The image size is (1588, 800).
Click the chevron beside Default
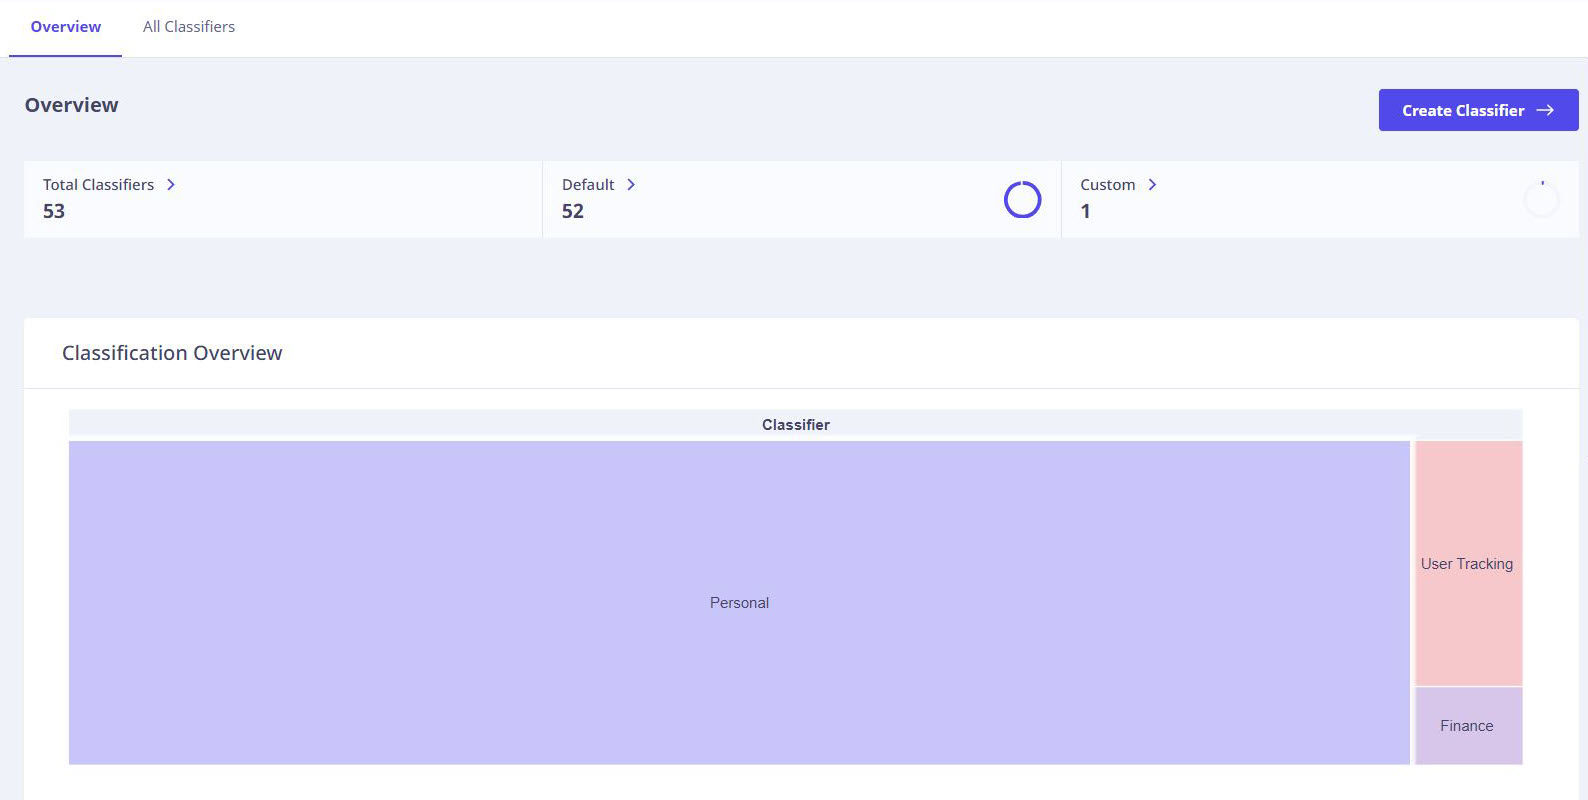[631, 185]
